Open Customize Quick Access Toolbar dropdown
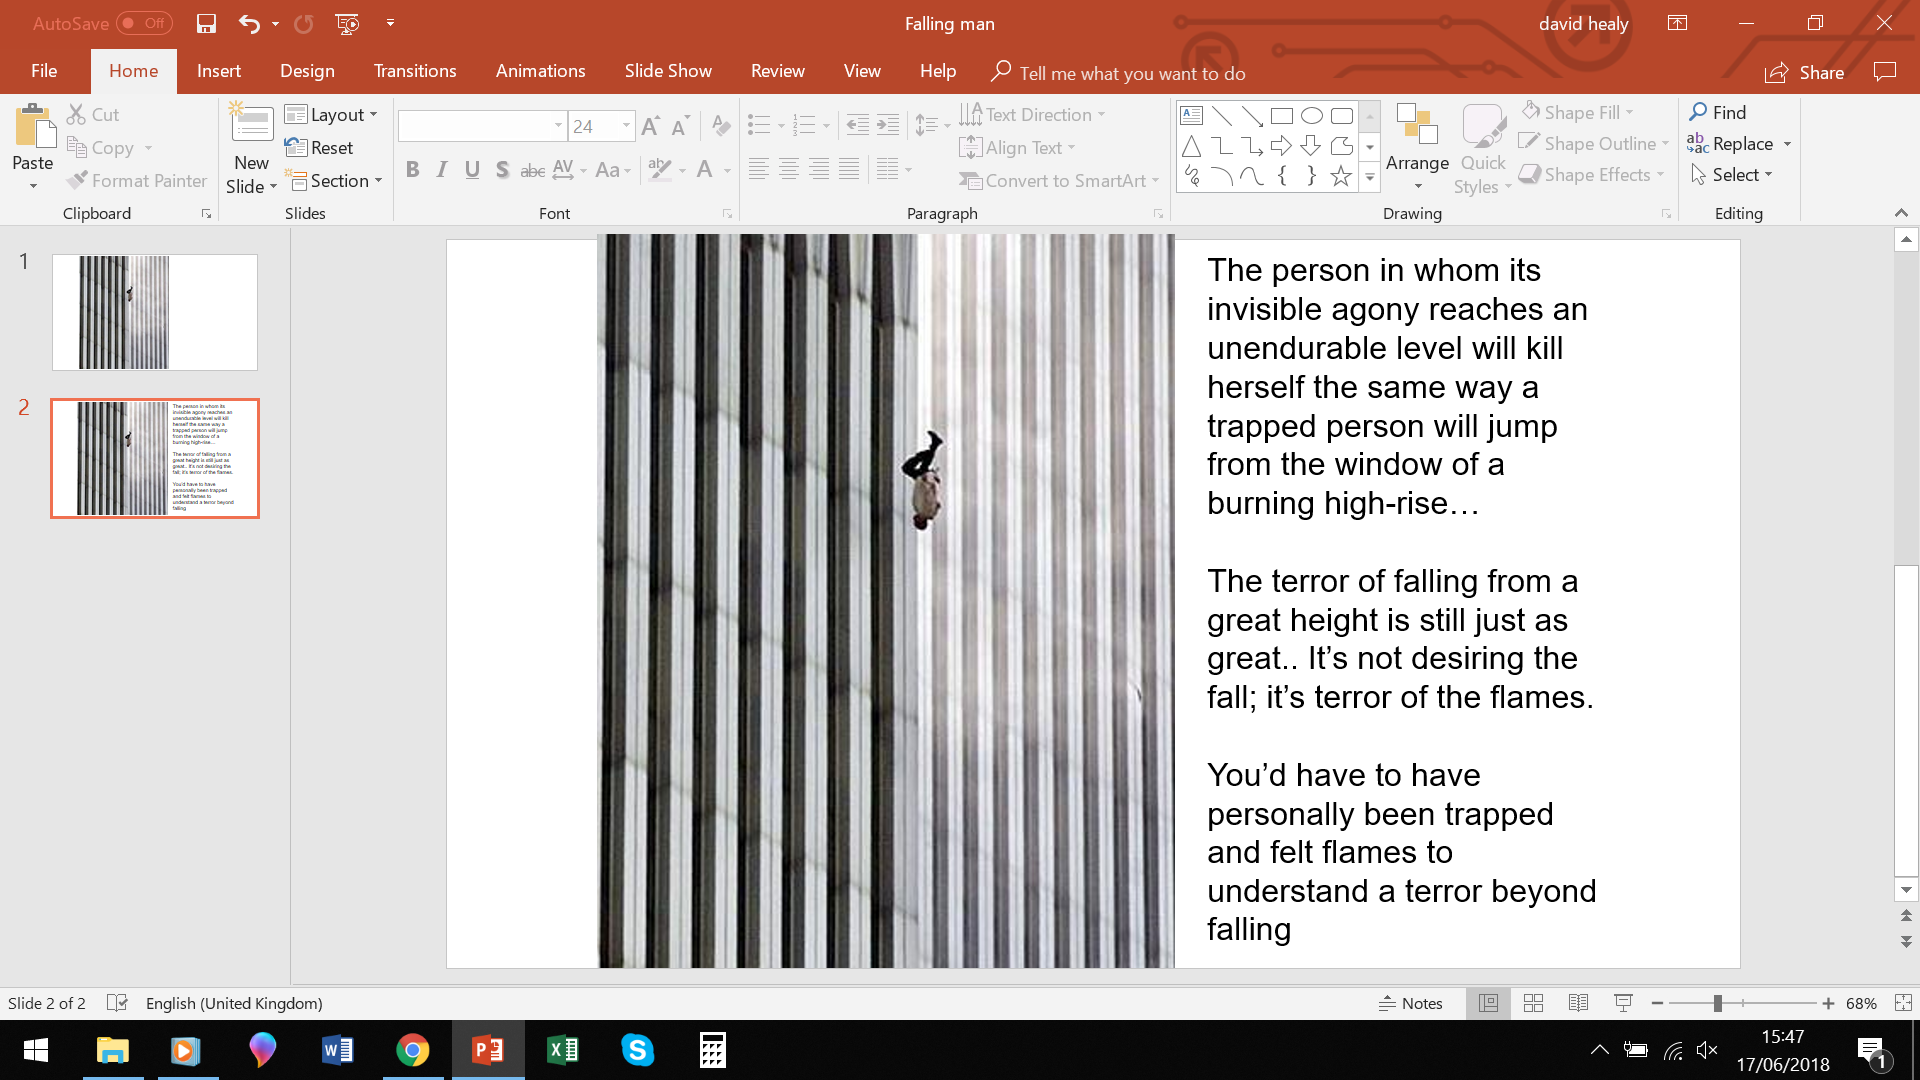 pos(390,23)
